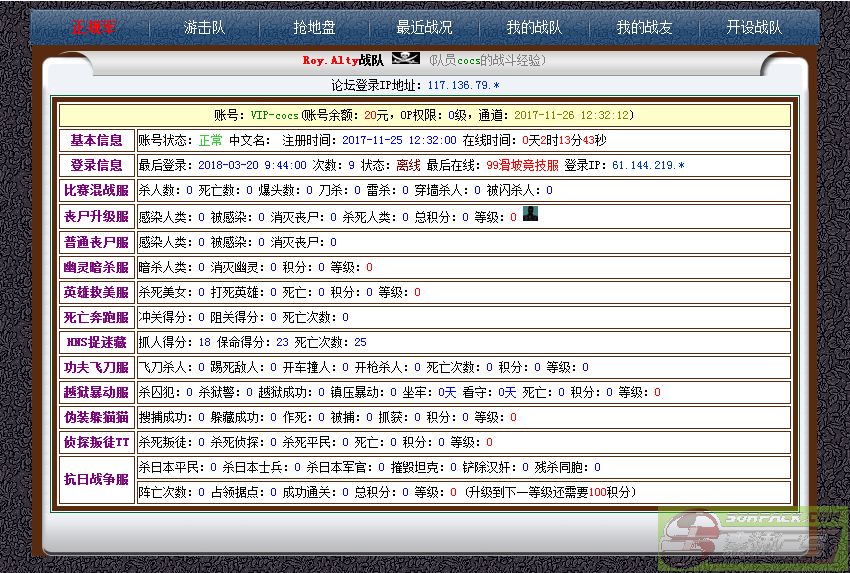
Task: Click the 幽灵暗杀服 category label
Action: coord(96,267)
